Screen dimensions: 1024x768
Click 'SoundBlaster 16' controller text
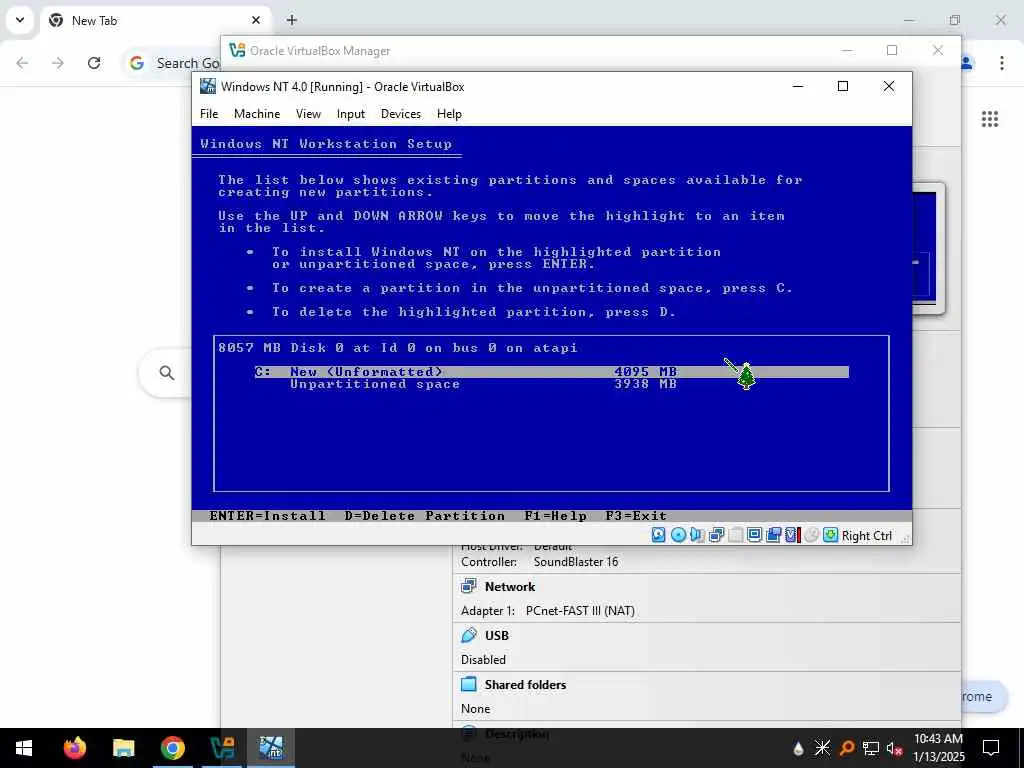point(575,562)
